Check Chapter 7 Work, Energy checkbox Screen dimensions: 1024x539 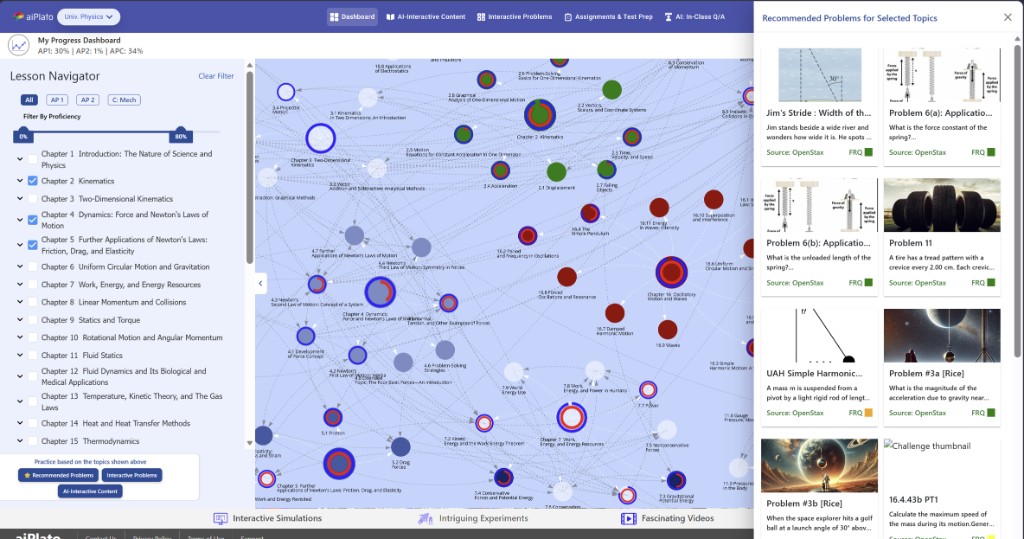(x=33, y=284)
